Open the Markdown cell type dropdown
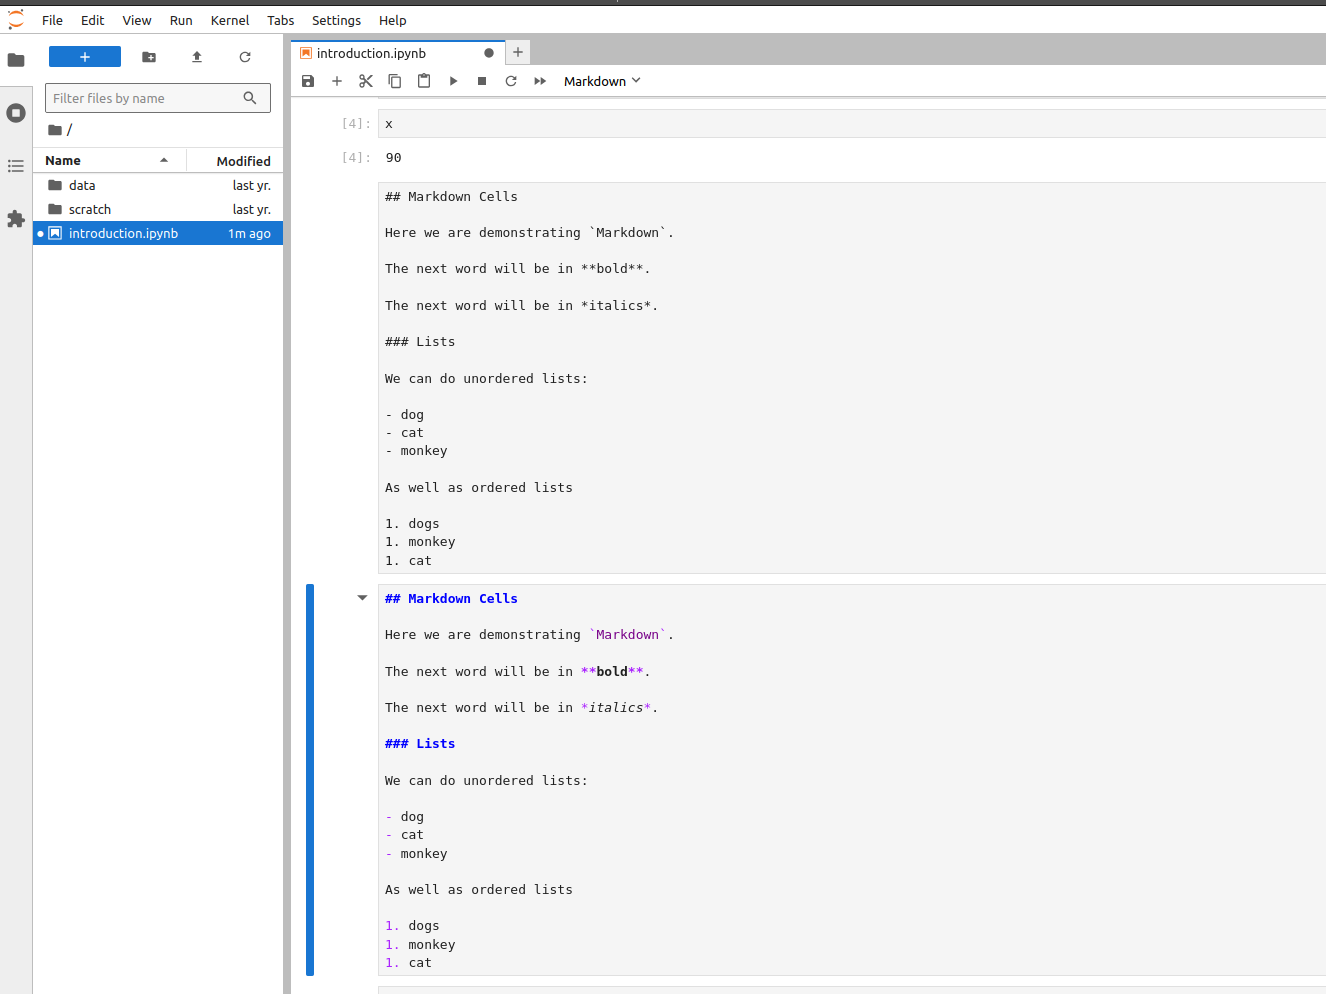Viewport: 1326px width, 994px height. (602, 81)
